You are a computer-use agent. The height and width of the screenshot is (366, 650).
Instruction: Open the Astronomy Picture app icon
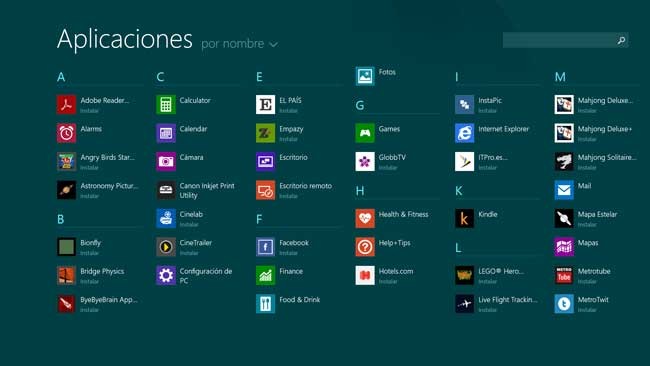66,190
